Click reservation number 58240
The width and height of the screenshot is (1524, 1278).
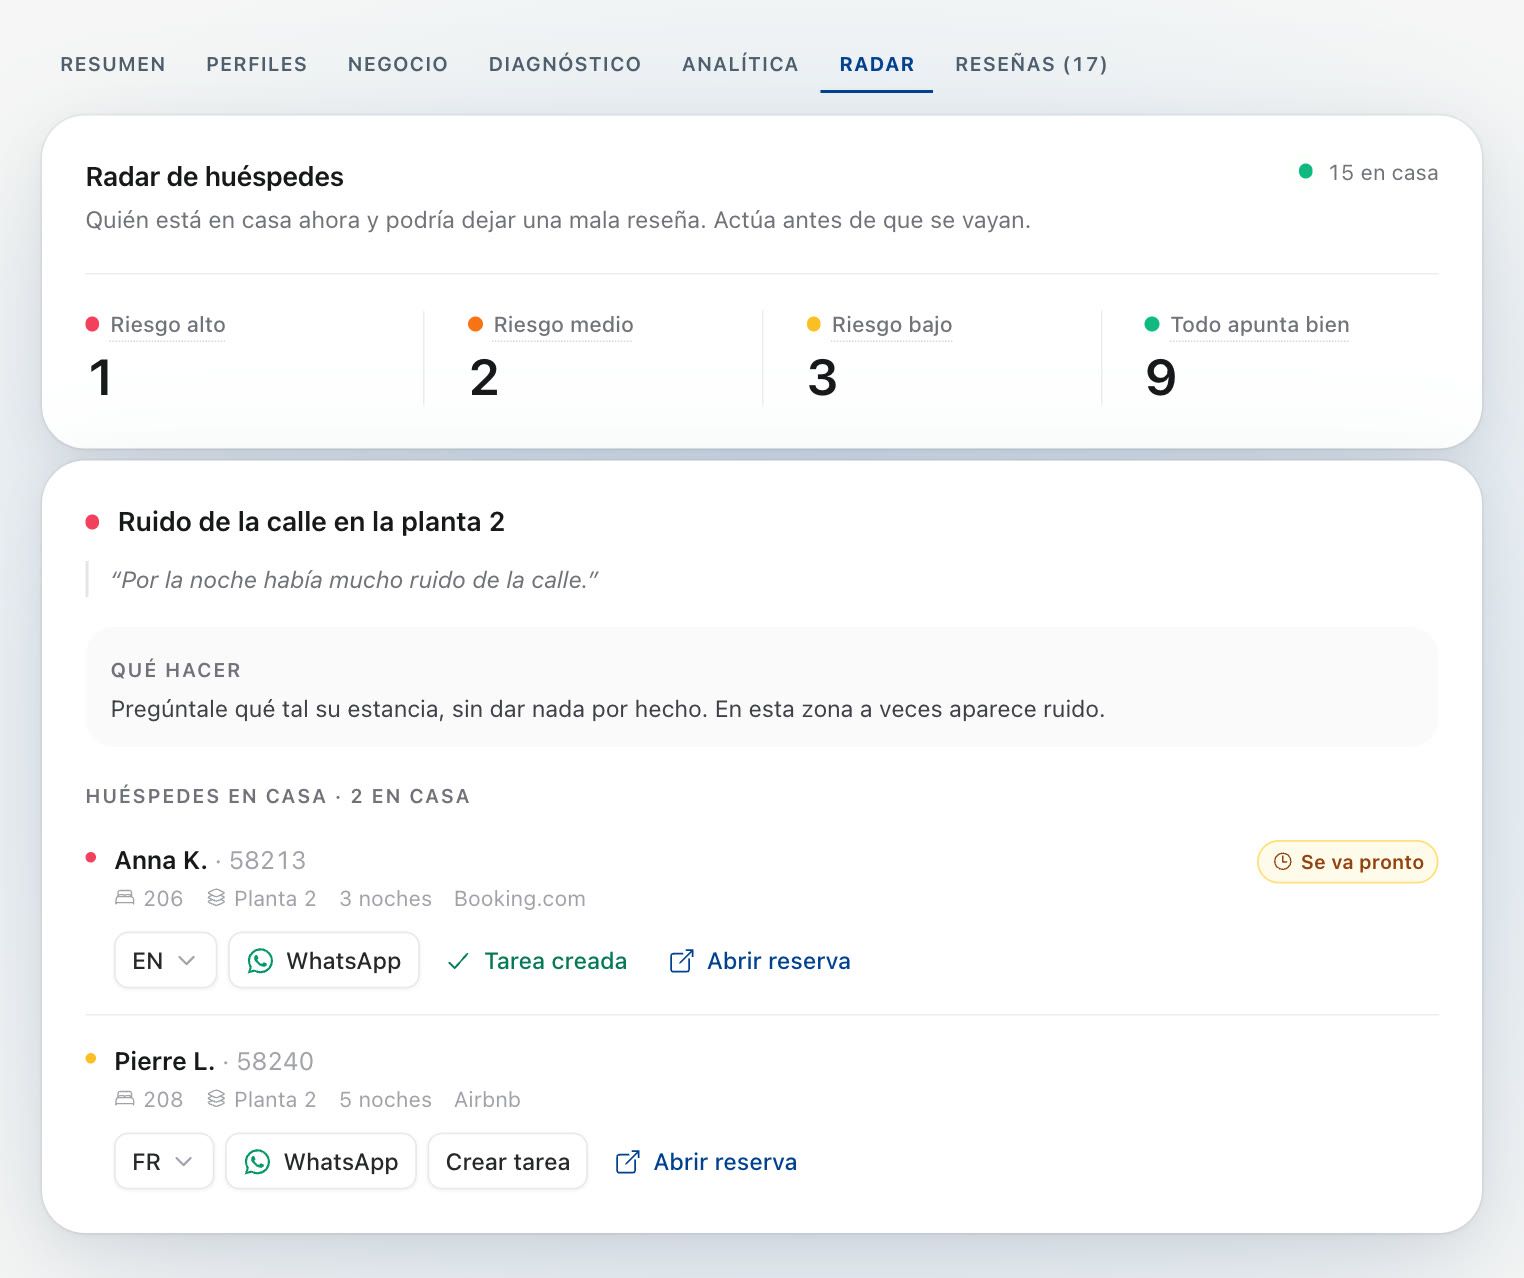[x=275, y=1061]
